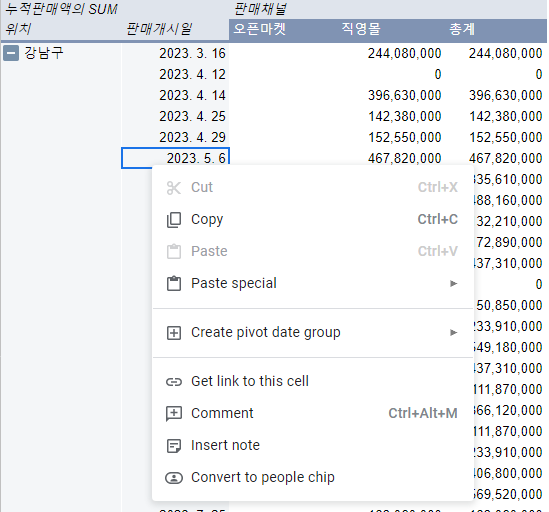The image size is (549, 512).
Task: Select the 오픈마켓 column header
Action: (260, 29)
